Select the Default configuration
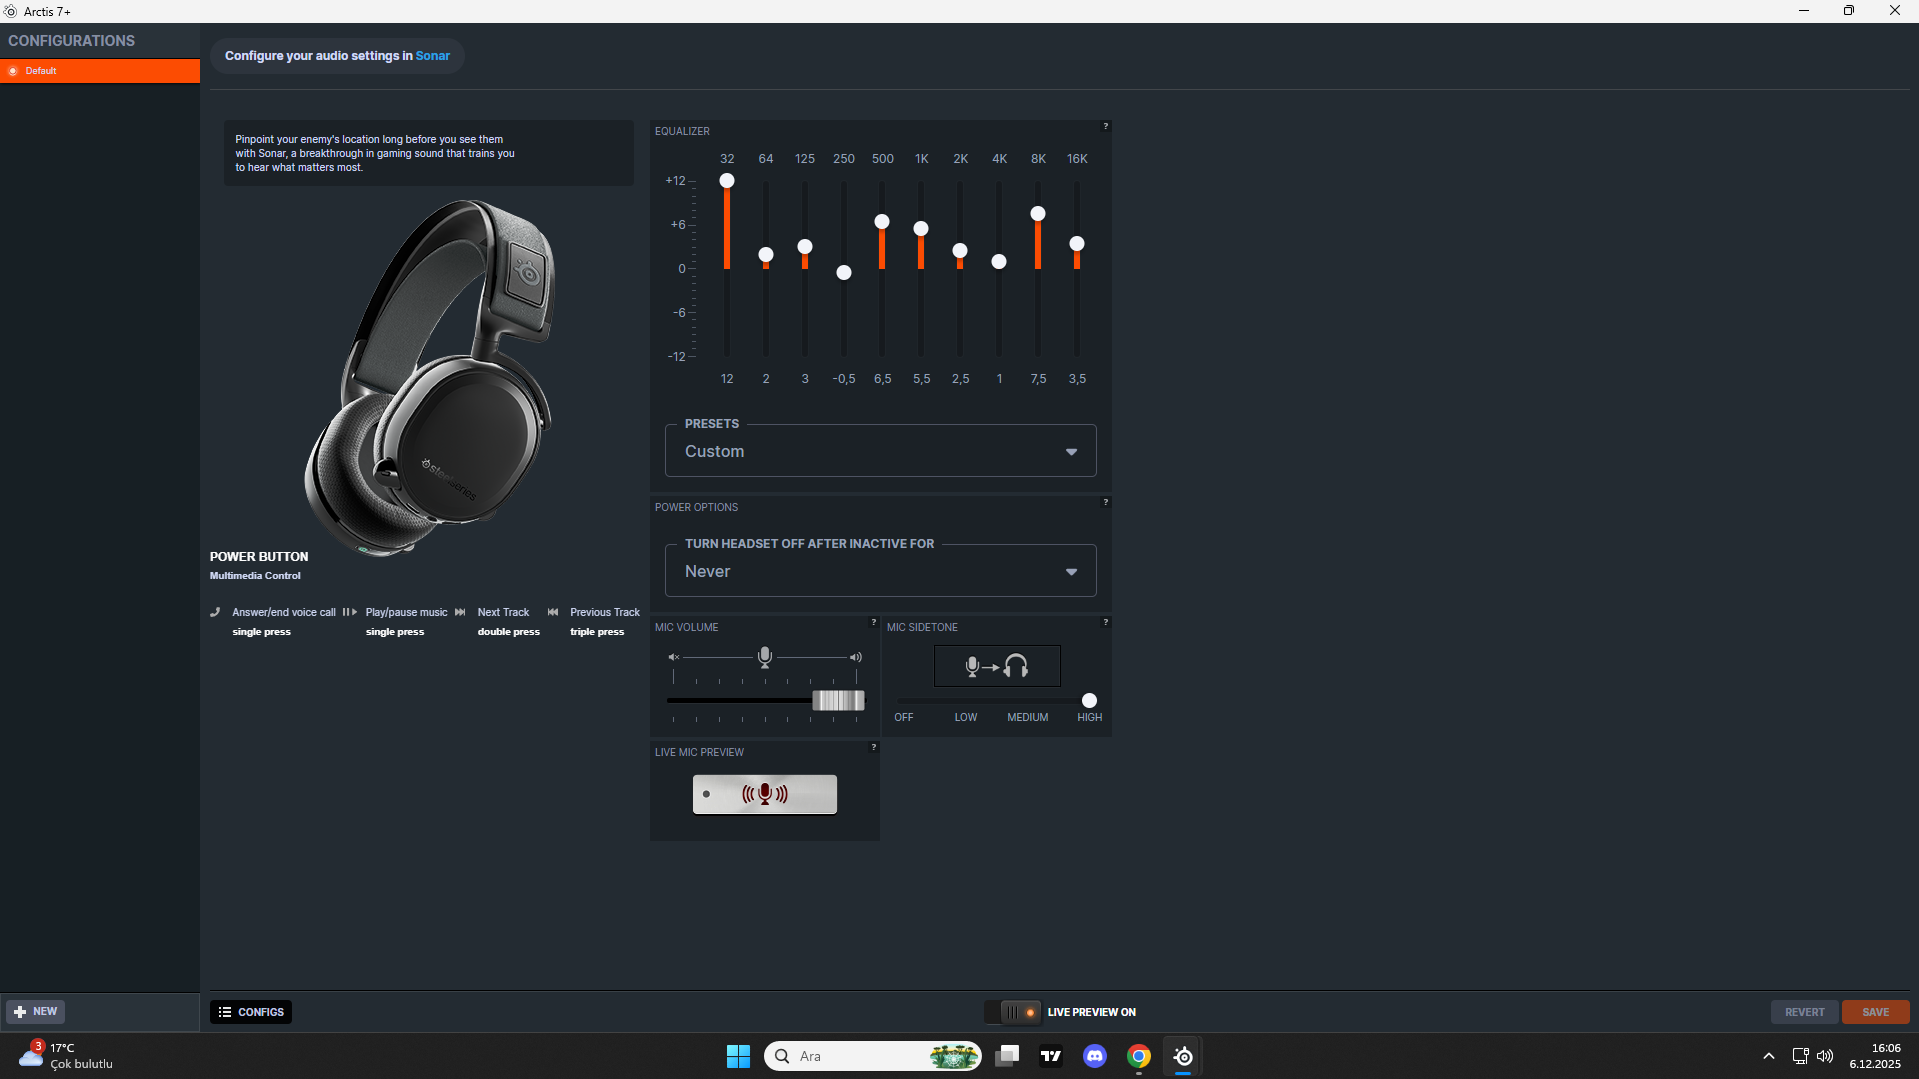Screen dimensions: 1919x1079 click(x=100, y=71)
